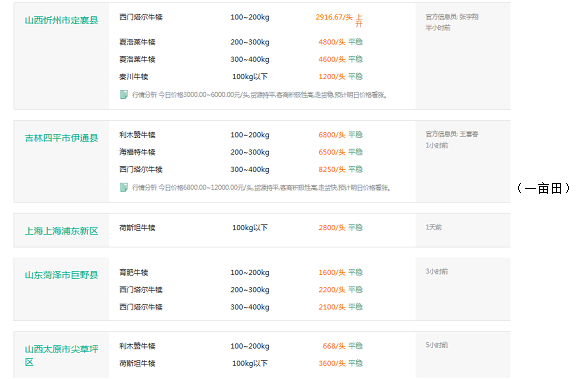Click 利木赞牛犊 in the 668/头 row
584x379 pixels.
coord(137,346)
